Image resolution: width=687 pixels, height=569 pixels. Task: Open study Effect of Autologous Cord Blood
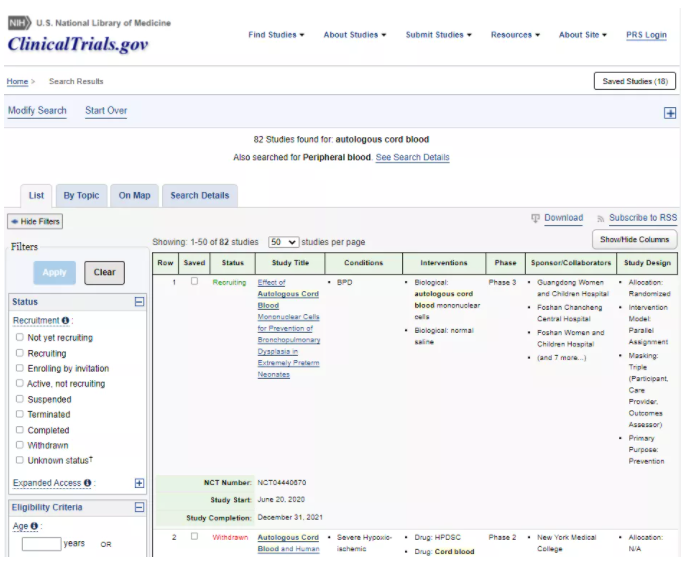[x=288, y=329]
